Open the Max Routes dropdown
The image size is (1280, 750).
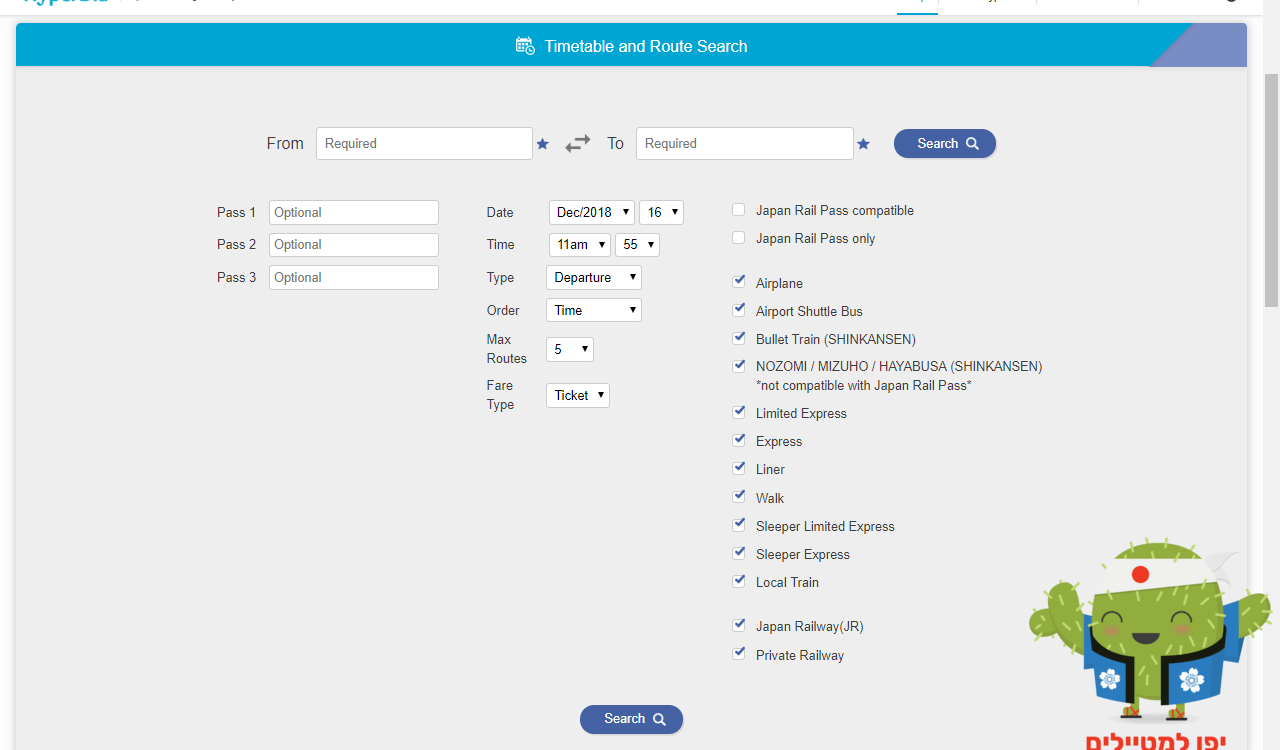(x=570, y=350)
